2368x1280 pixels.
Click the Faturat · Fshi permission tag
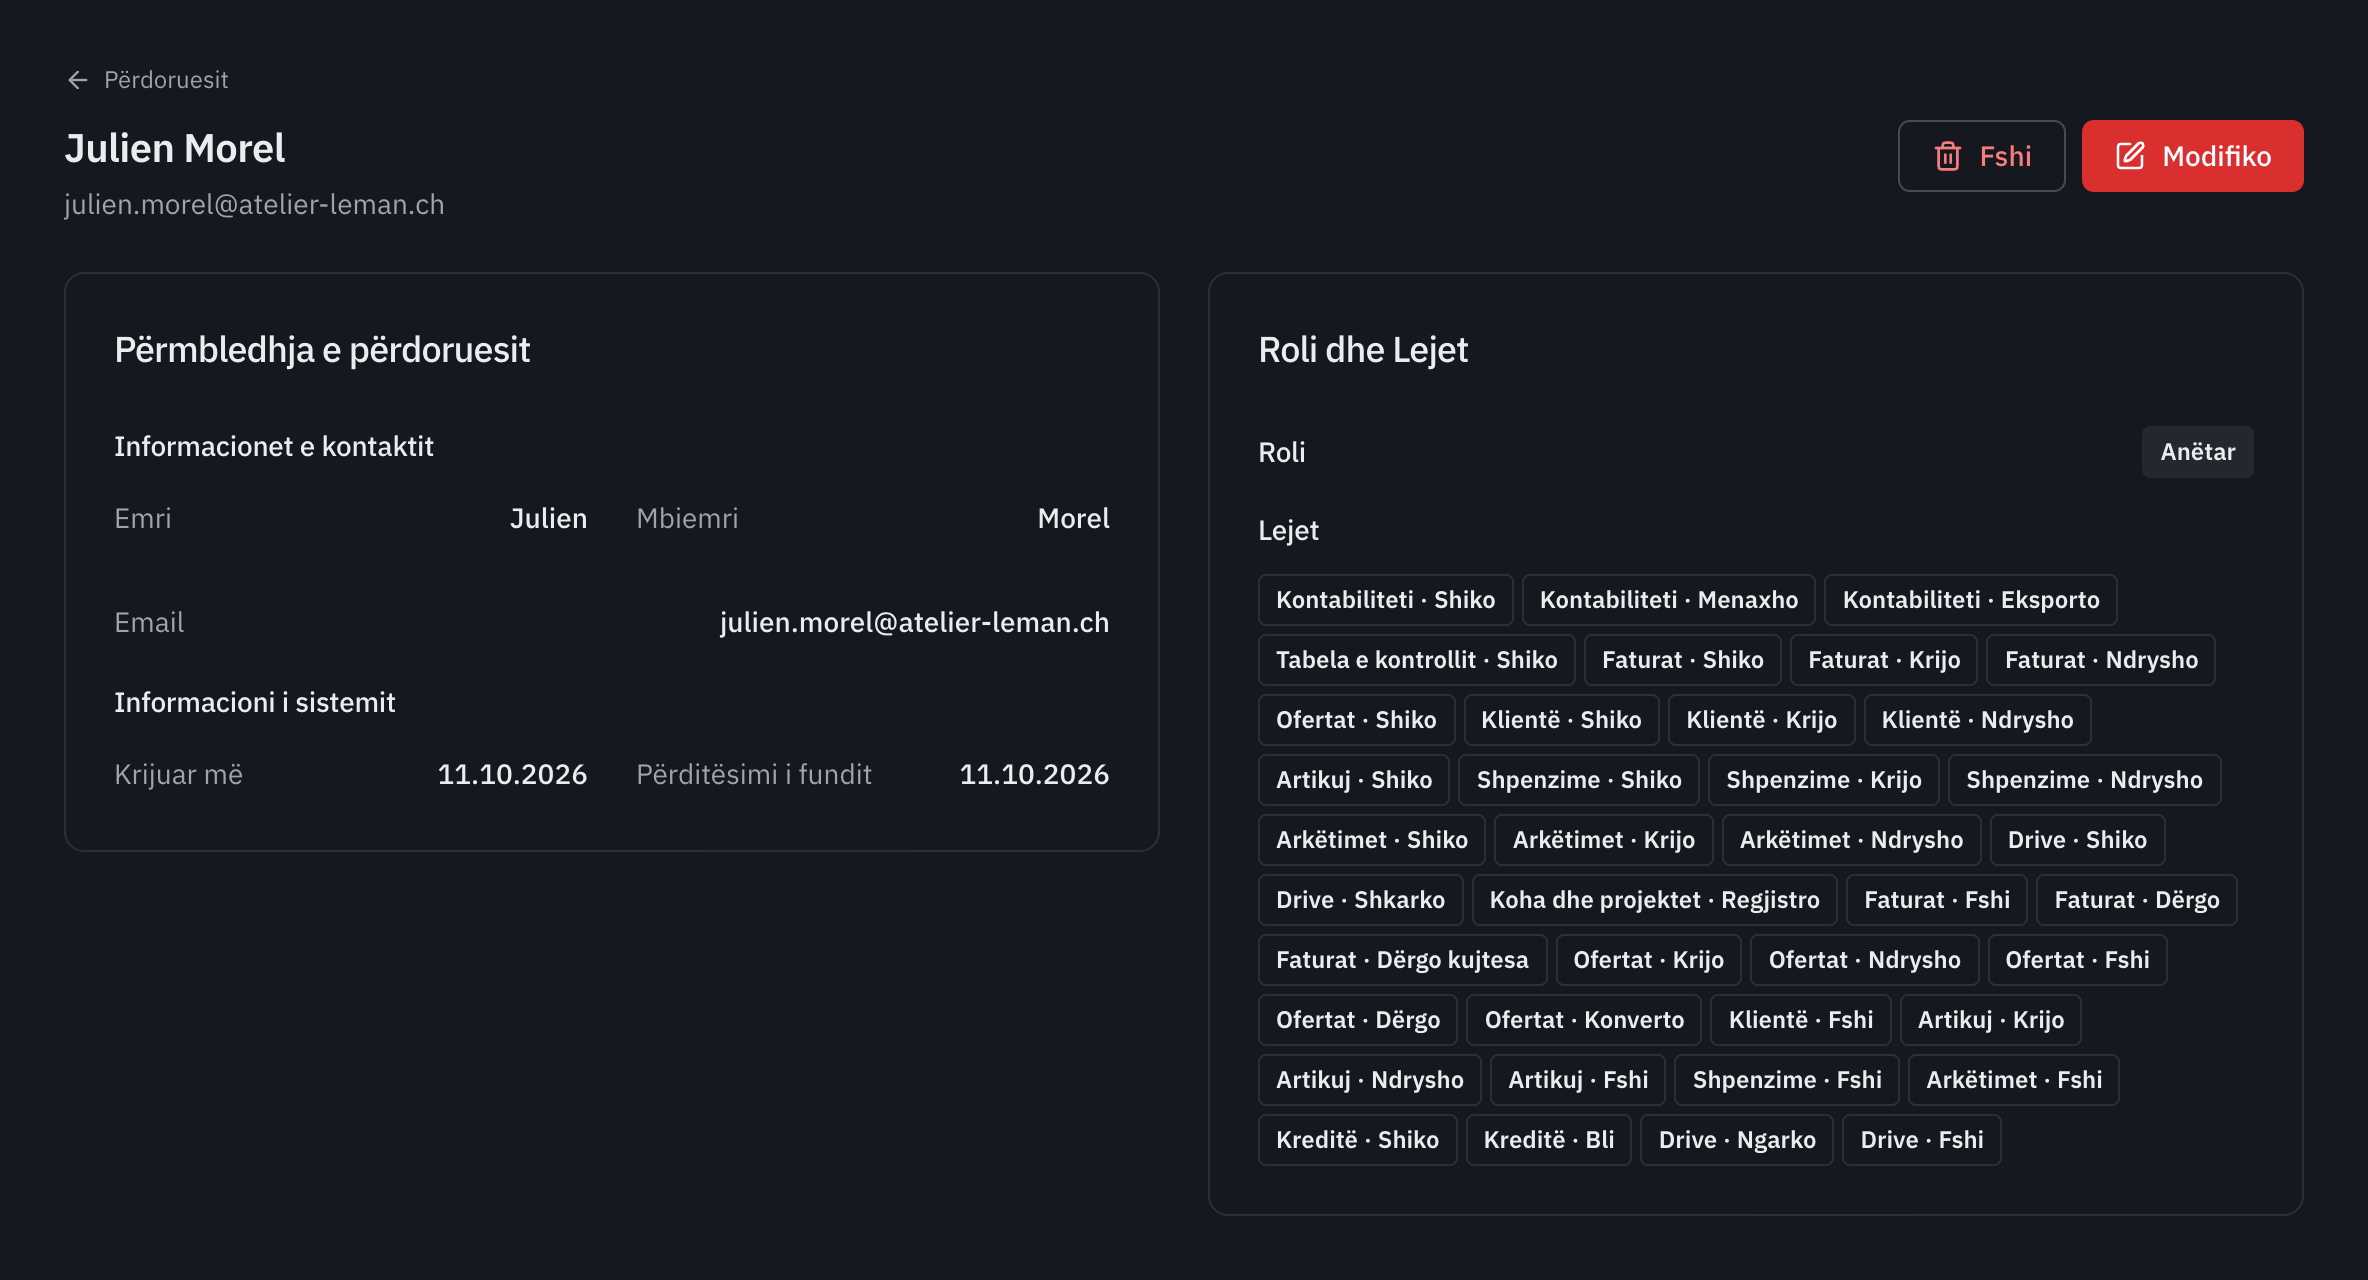pyautogui.click(x=1937, y=900)
